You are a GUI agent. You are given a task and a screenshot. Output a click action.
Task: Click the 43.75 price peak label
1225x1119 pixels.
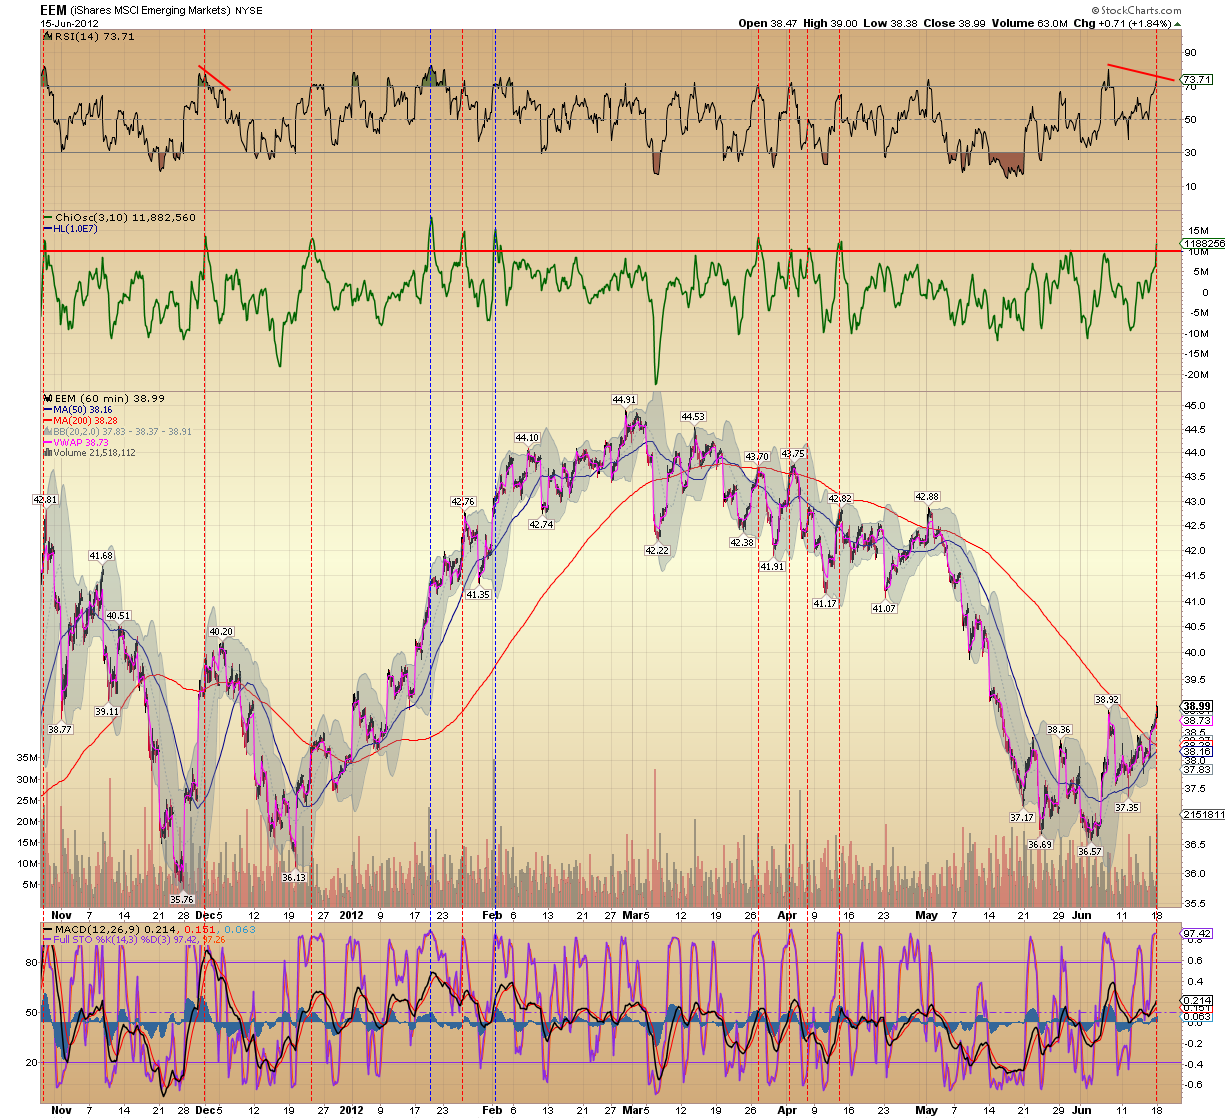click(793, 453)
